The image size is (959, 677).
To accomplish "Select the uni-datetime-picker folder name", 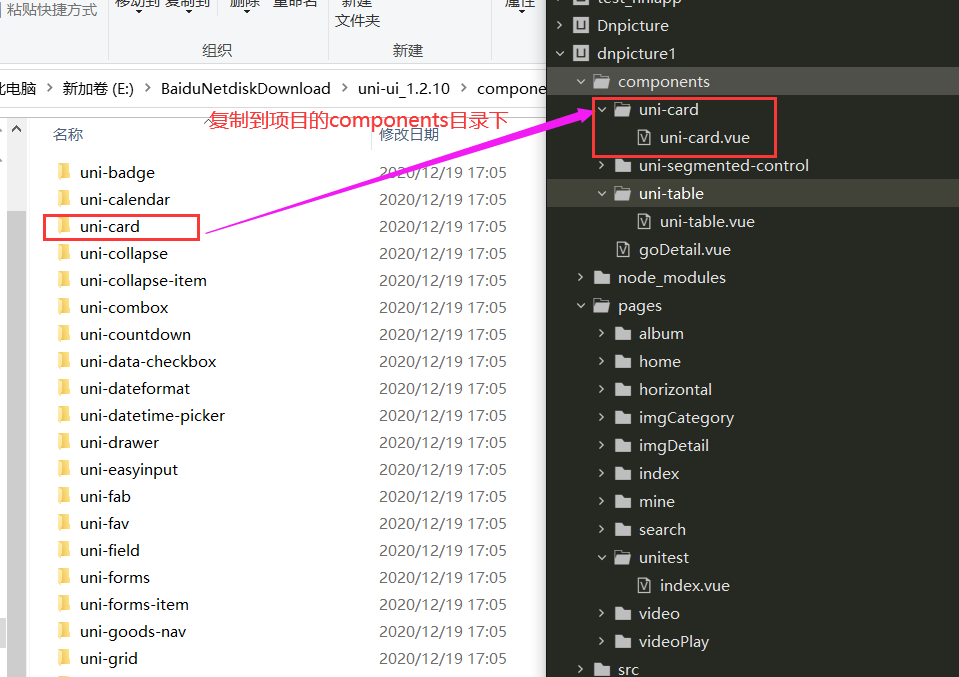I will [x=152, y=415].
